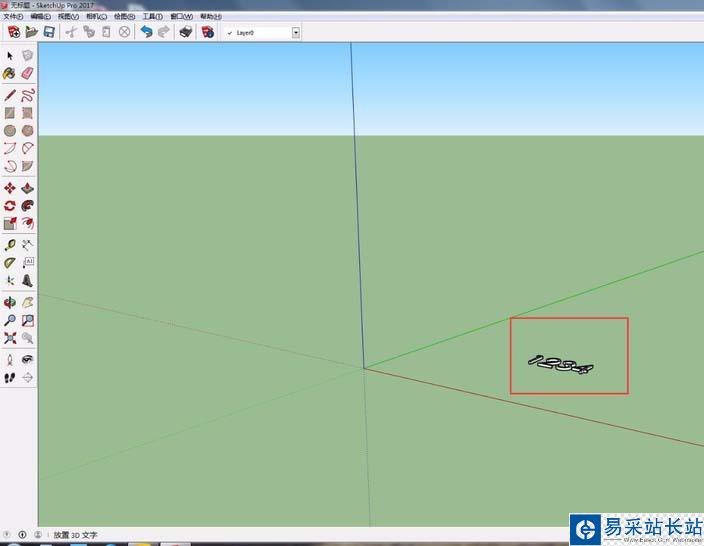
Task: Click the Erase circled-X icon
Action: [x=124, y=32]
